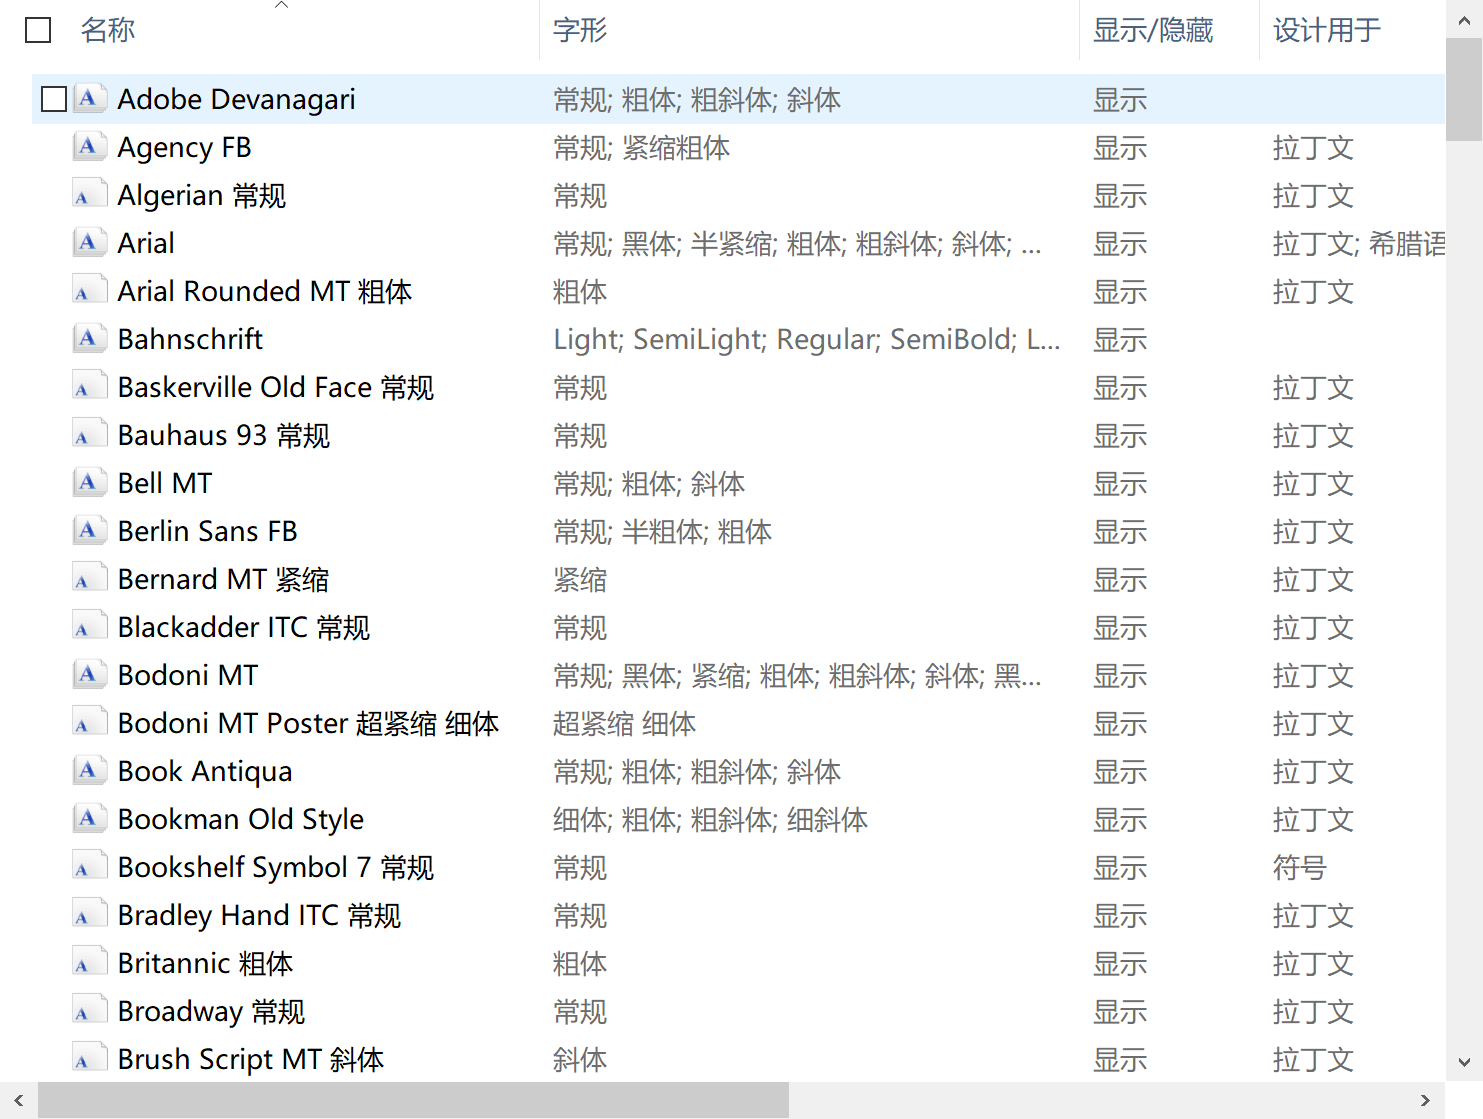This screenshot has width=1483, height=1119.
Task: Click the Blackadder ITC font icon
Action: tap(90, 627)
